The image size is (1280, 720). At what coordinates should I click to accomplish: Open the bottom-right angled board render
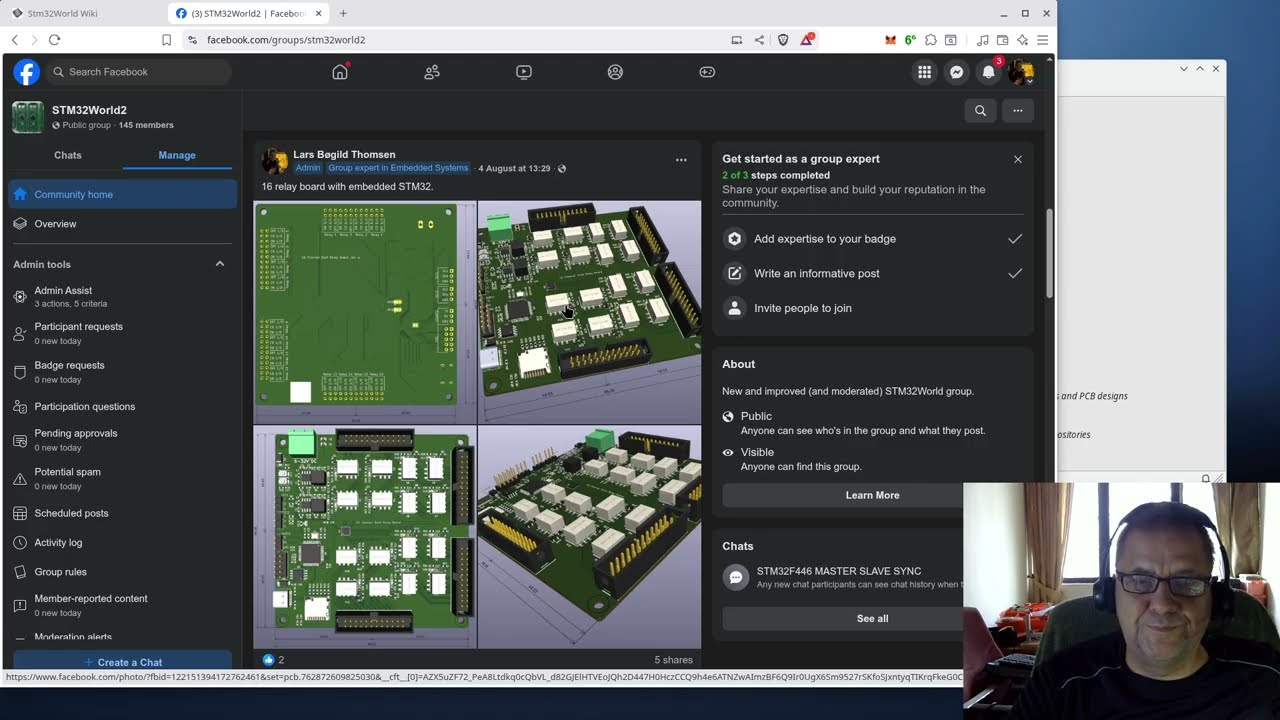pyautogui.click(x=590, y=538)
